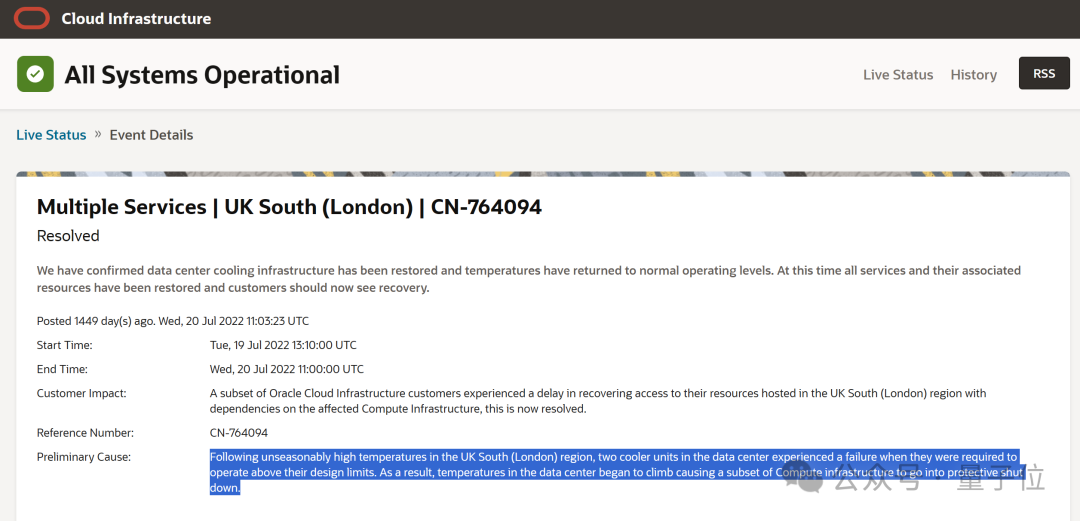This screenshot has width=1080, height=521.
Task: Click the Customer Impact description paragraph
Action: coord(598,401)
